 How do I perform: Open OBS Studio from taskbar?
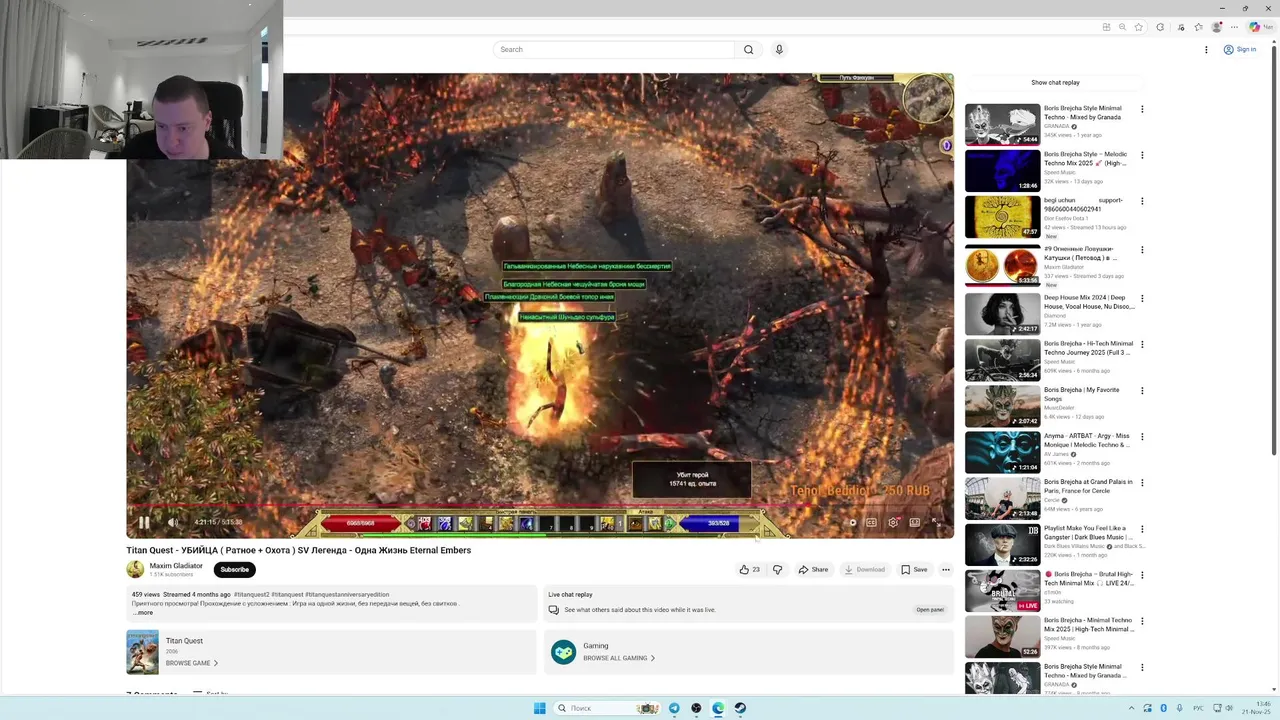(696, 708)
